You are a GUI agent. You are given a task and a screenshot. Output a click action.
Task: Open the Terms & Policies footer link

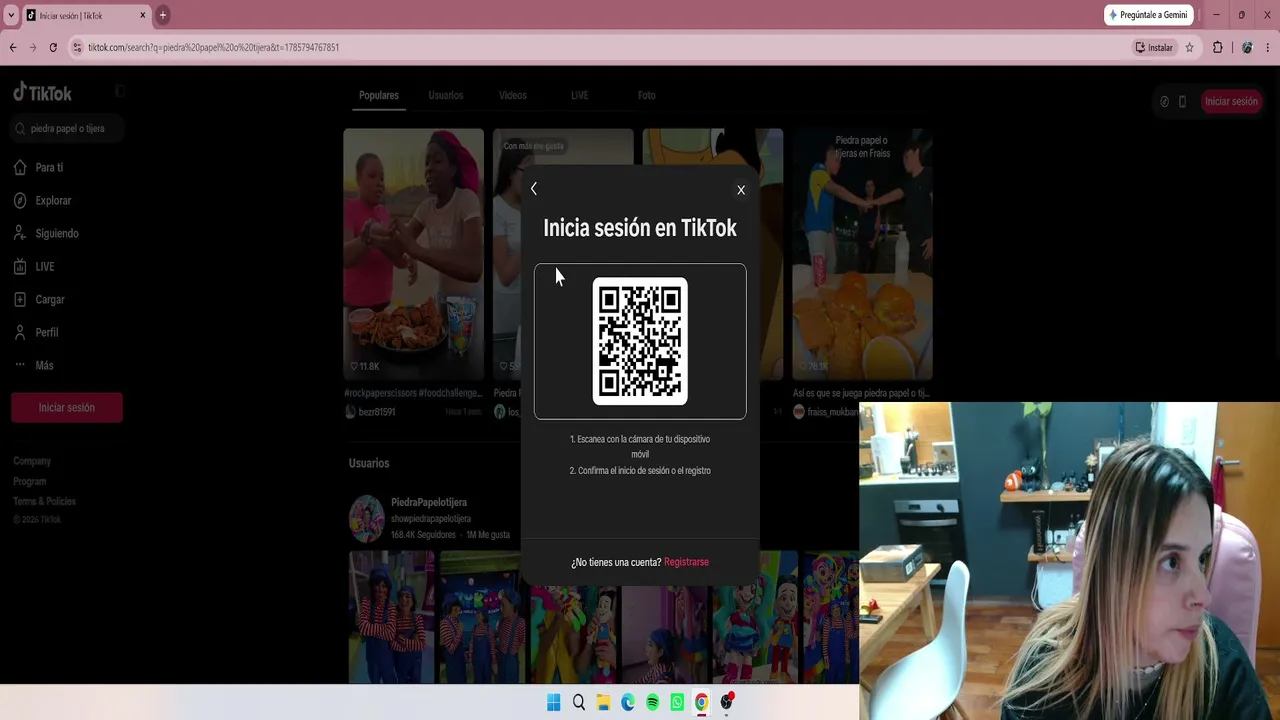(x=44, y=501)
